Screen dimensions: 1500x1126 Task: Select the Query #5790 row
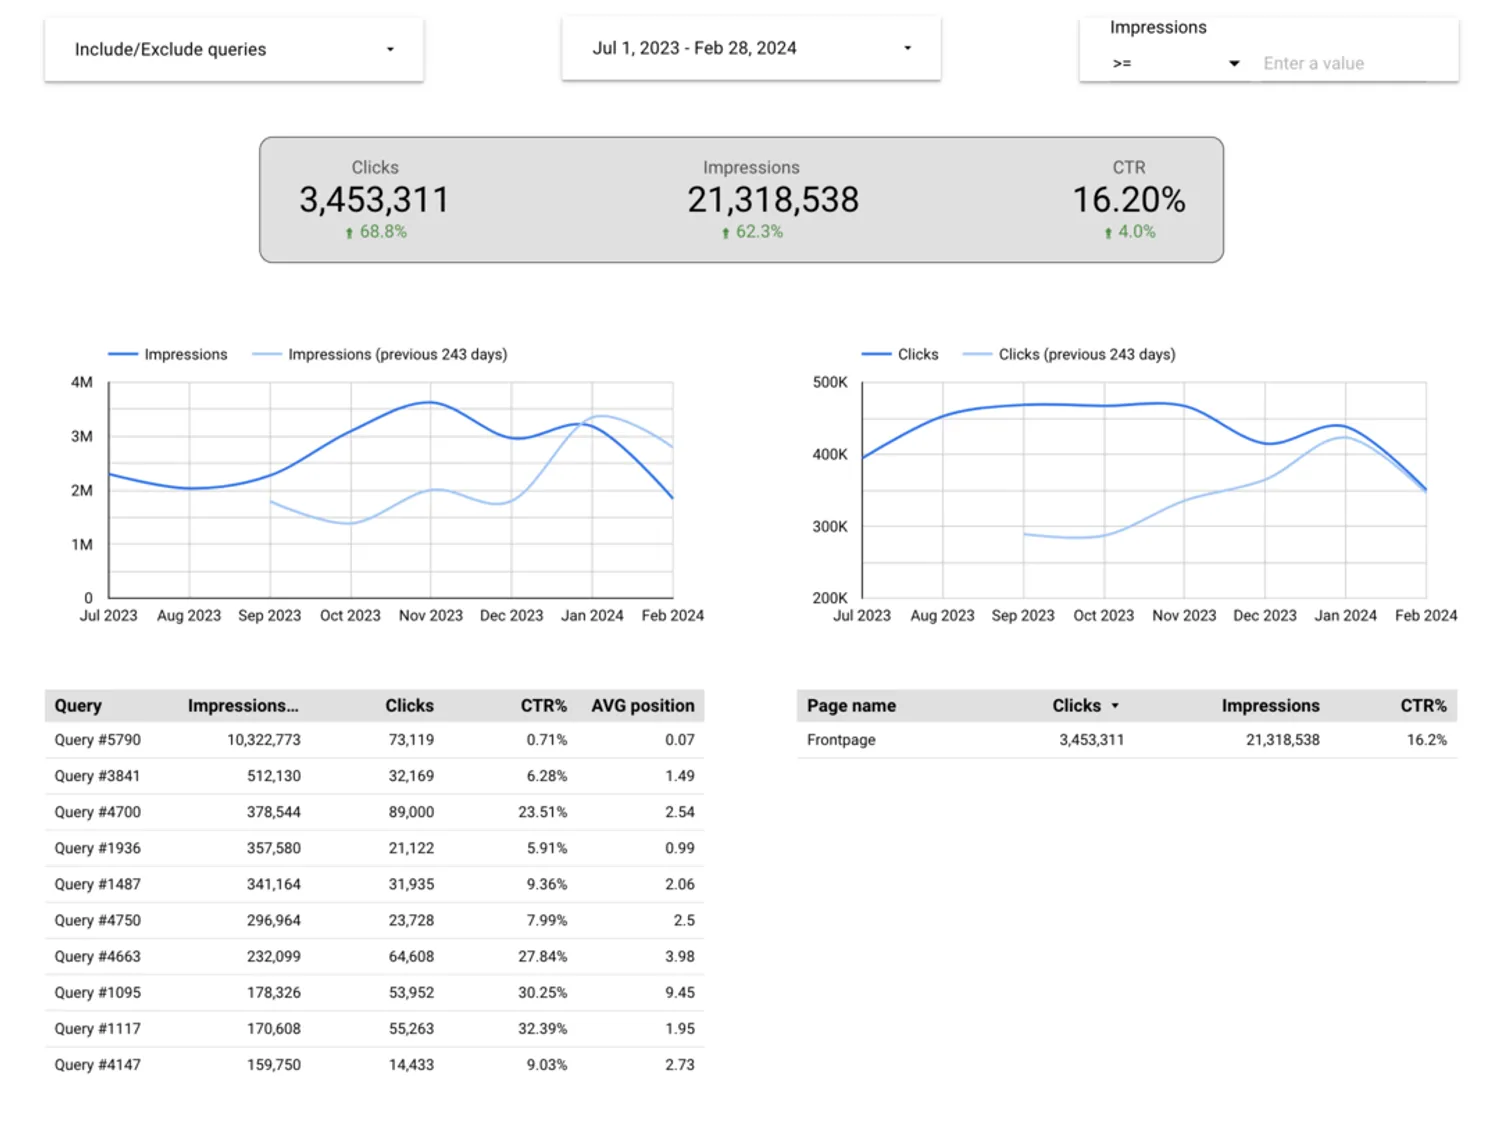pyautogui.click(x=374, y=740)
